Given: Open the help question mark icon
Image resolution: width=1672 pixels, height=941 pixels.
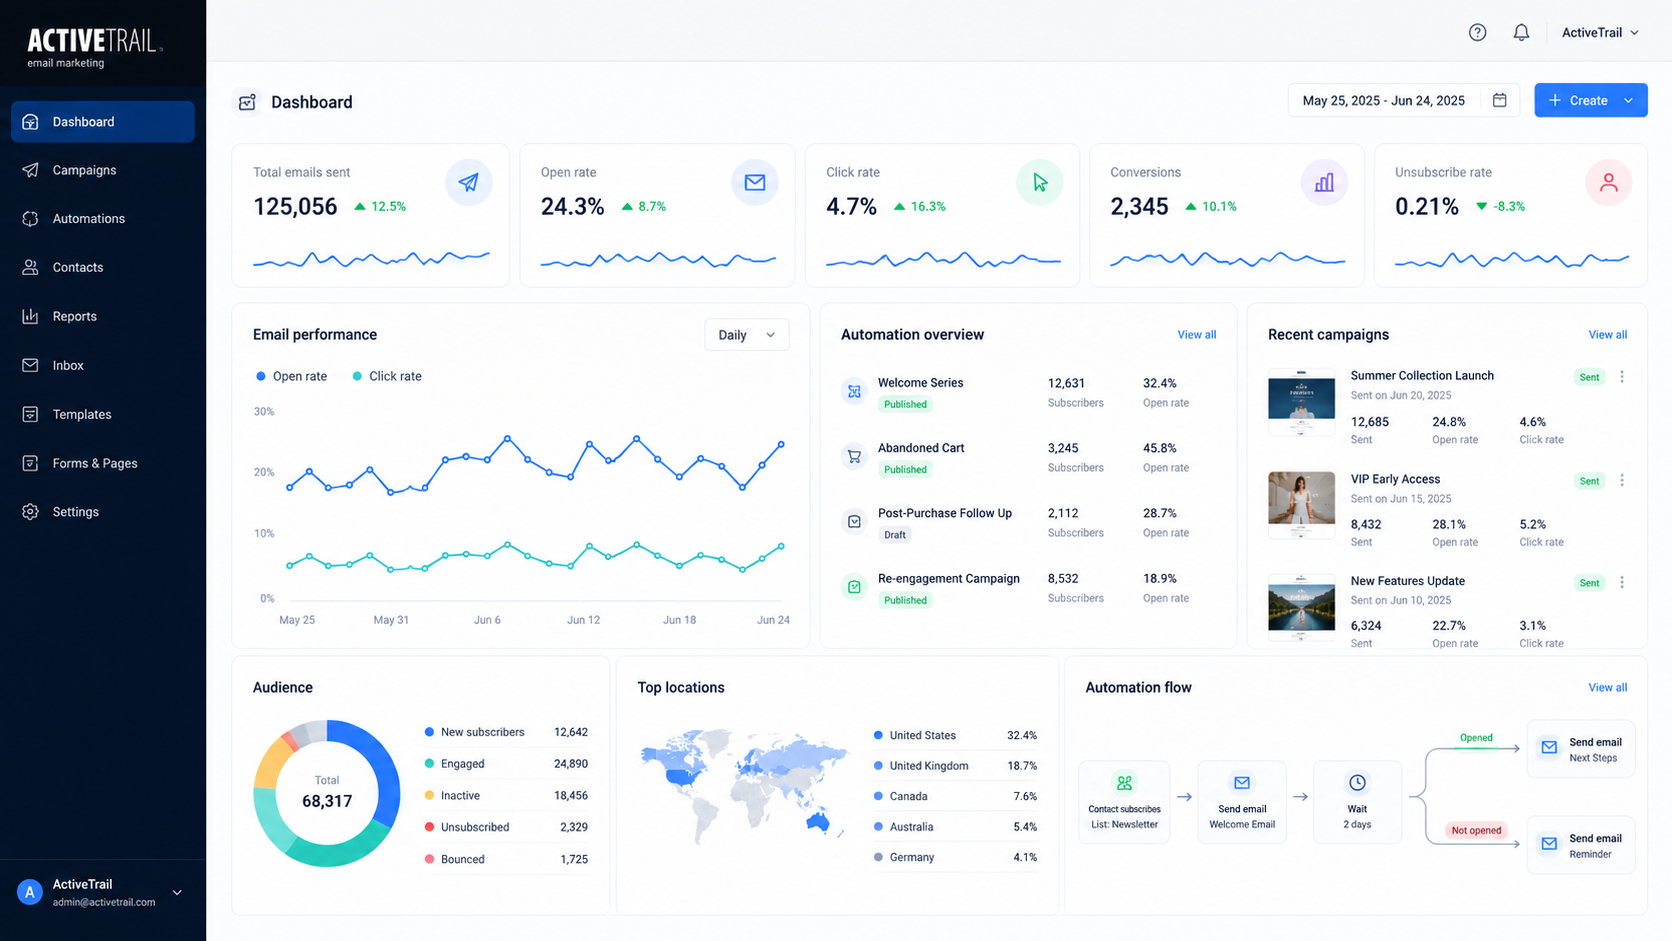Looking at the screenshot, I should (1477, 33).
